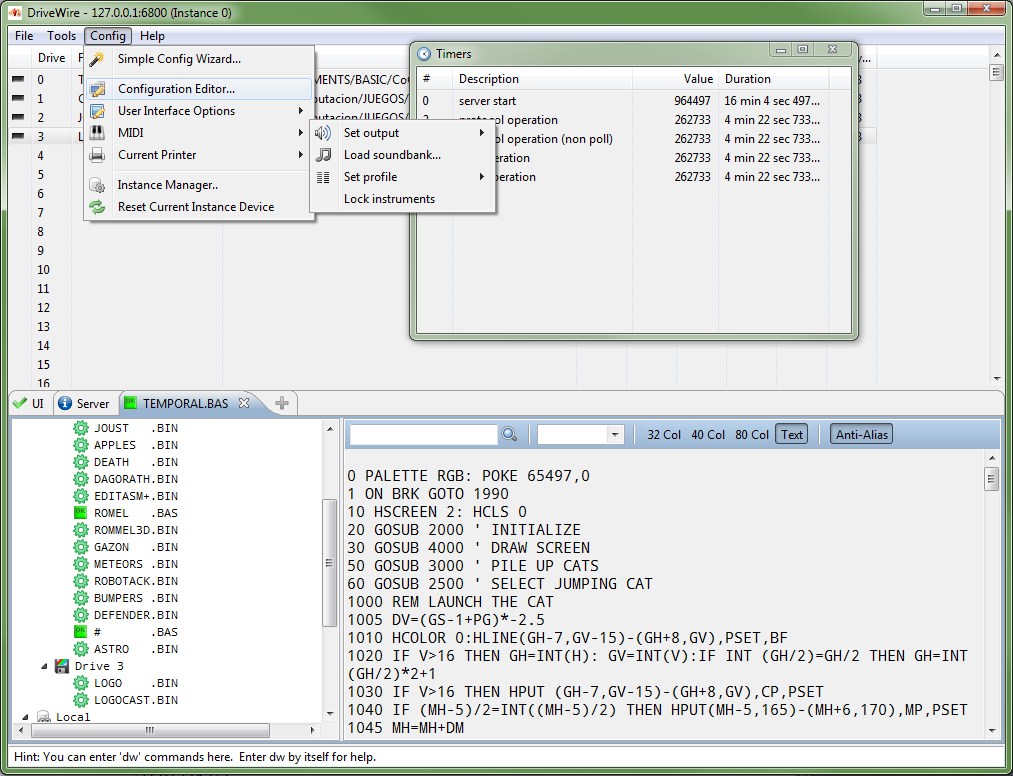Open Instance Manager from the Config menu
Screen dimensions: 1013x776
tap(167, 185)
